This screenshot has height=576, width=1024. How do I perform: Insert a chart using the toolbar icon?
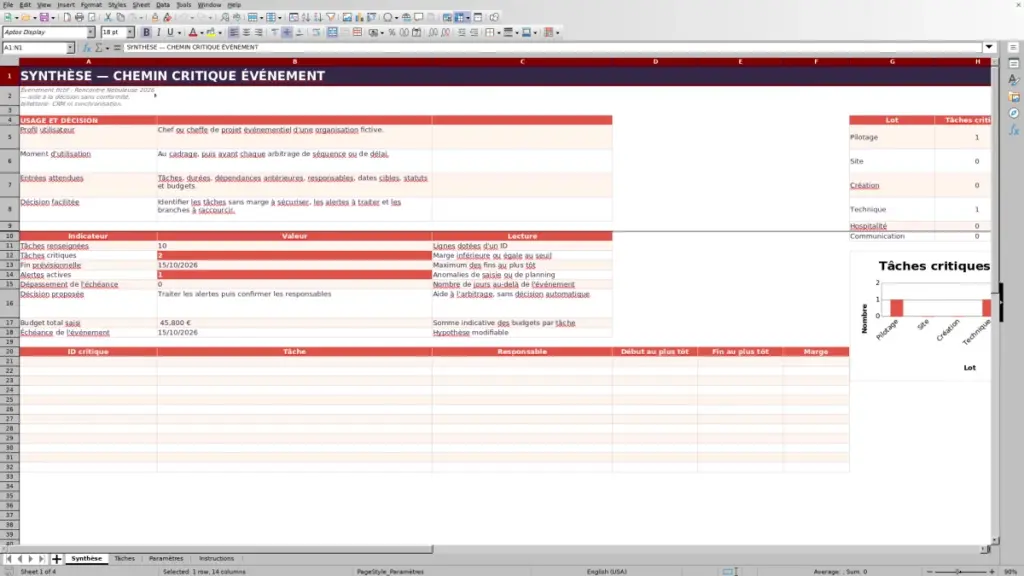point(359,18)
